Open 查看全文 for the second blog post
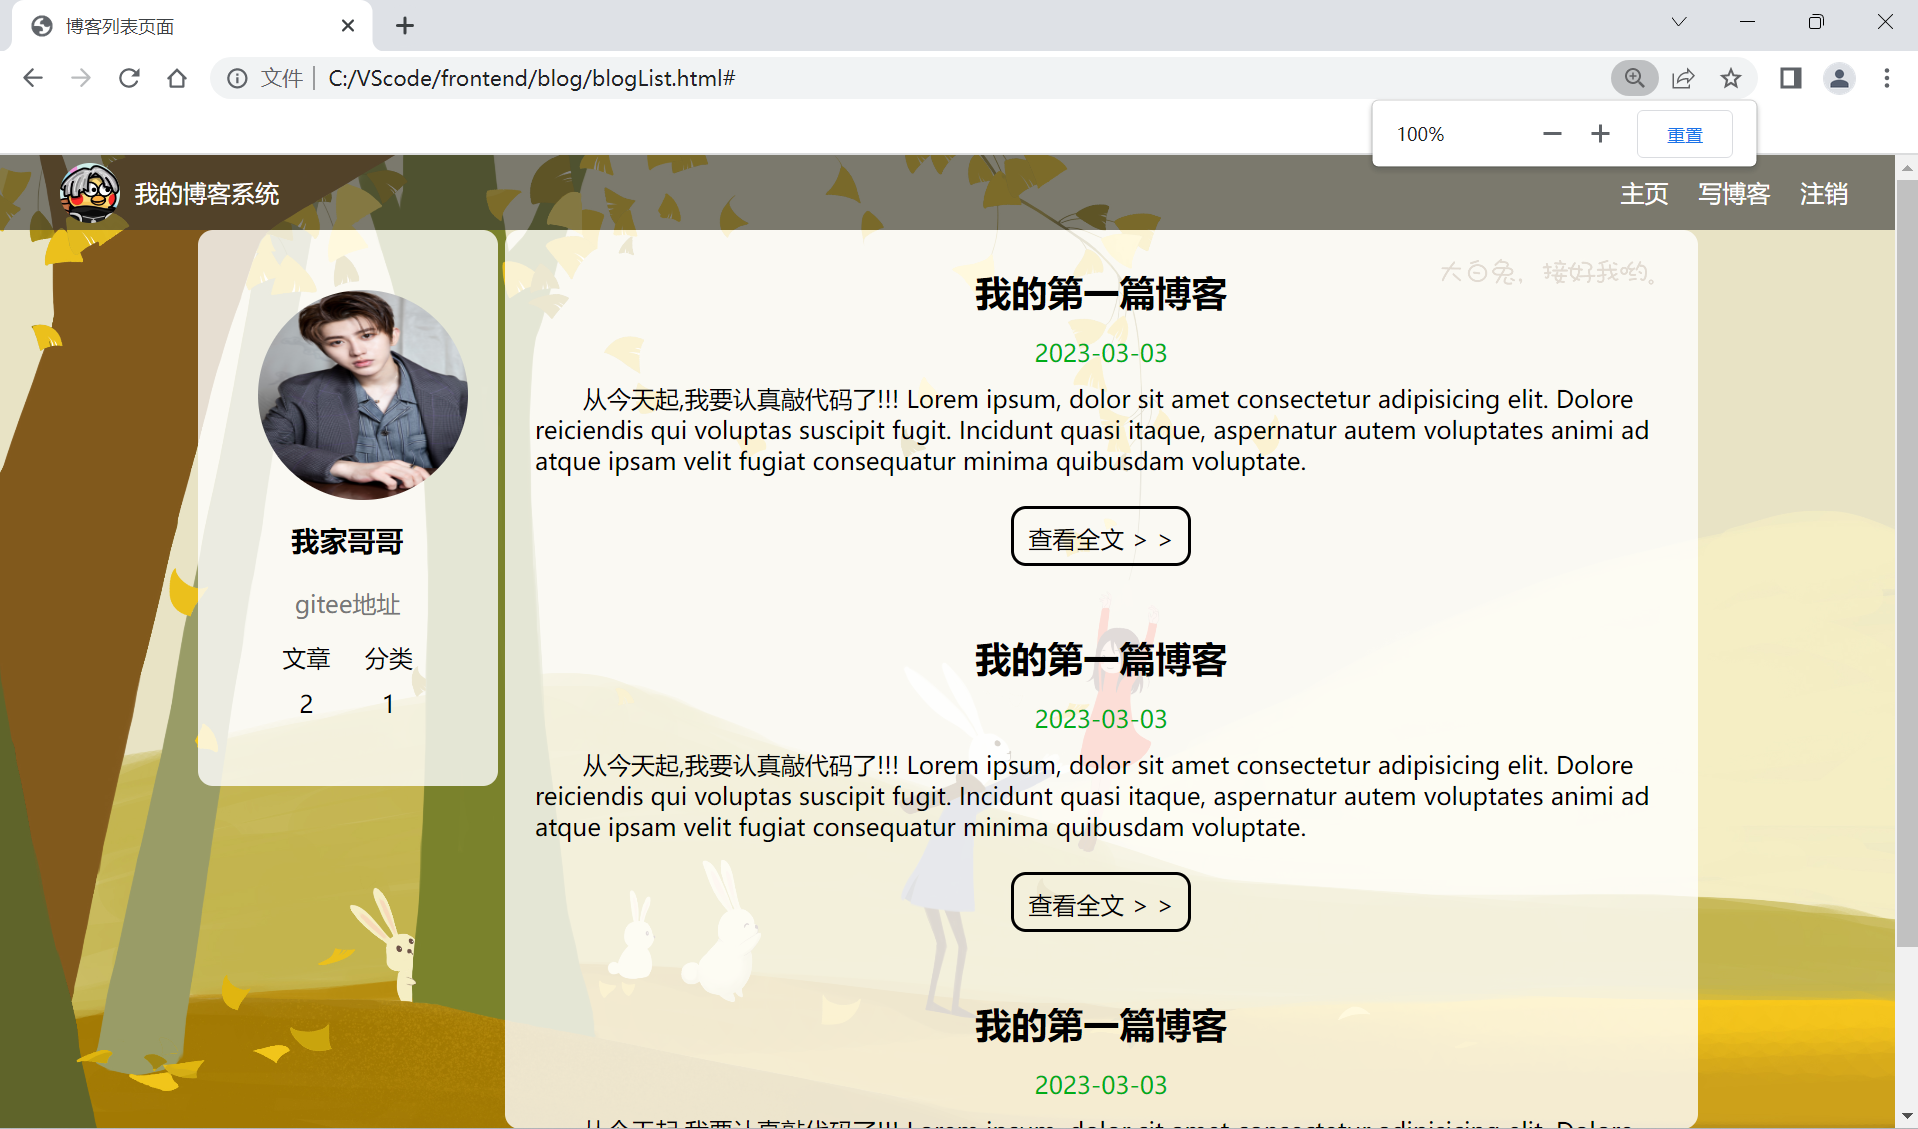The width and height of the screenshot is (1918, 1129). tap(1100, 902)
